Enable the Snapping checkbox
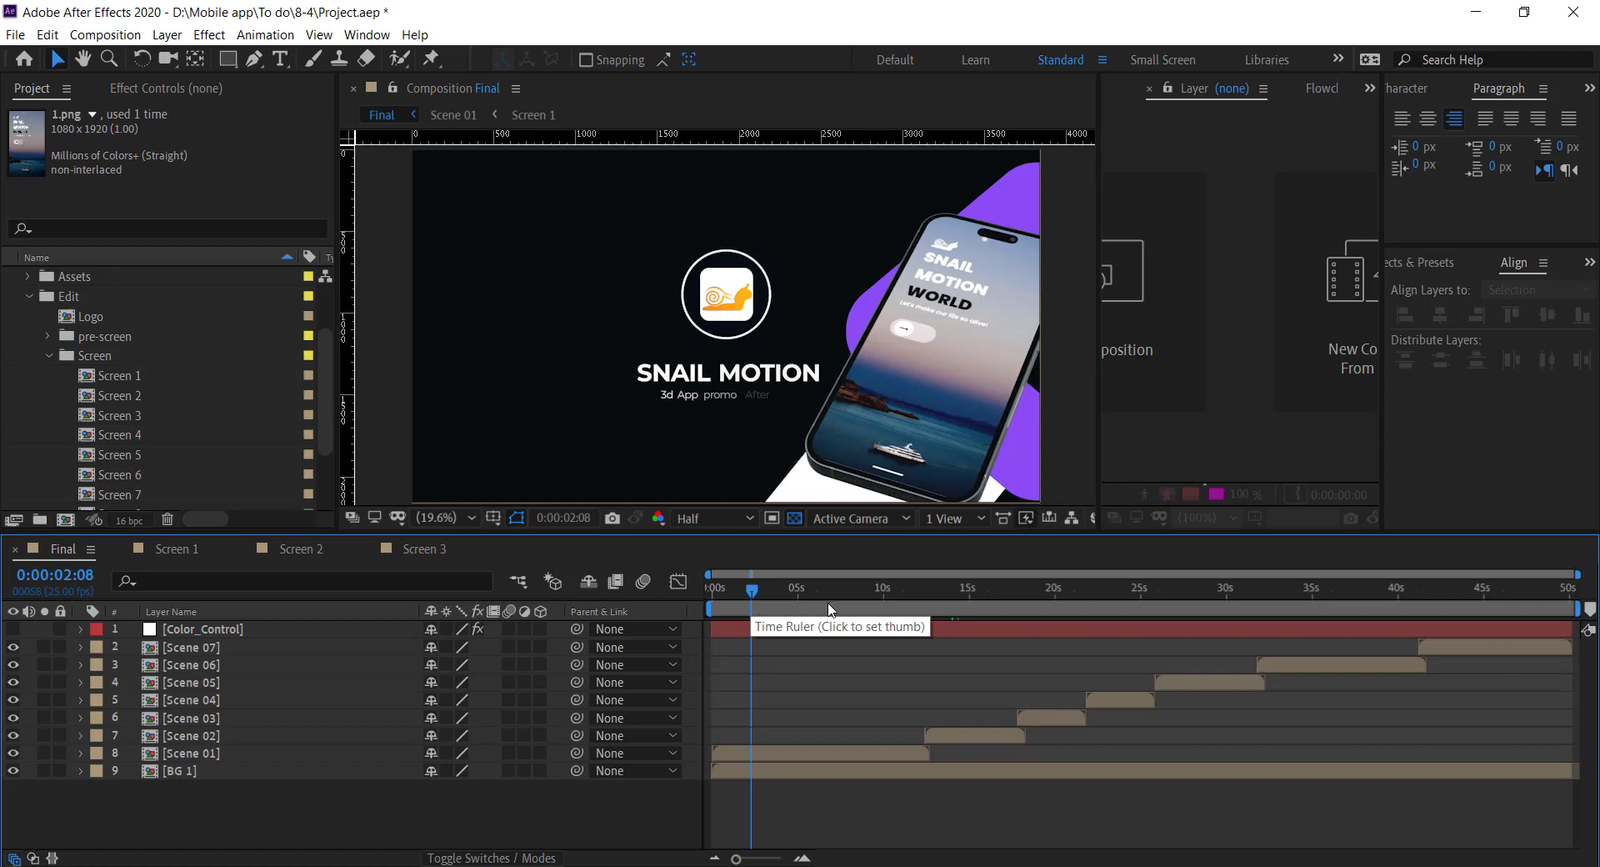This screenshot has width=1600, height=867. pyautogui.click(x=586, y=60)
